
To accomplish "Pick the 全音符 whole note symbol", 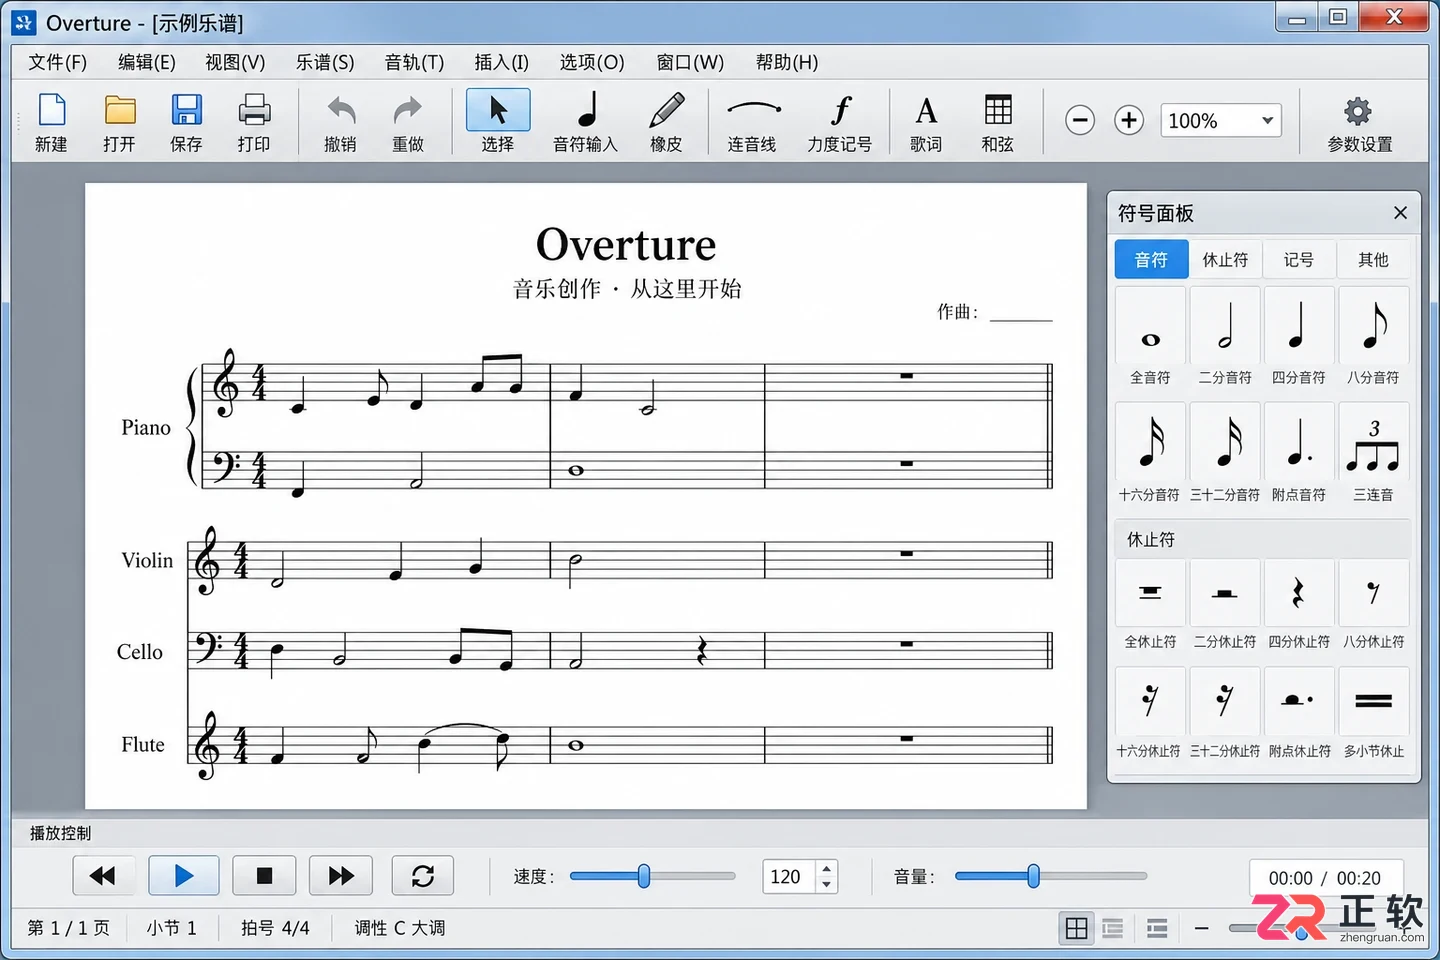I will [x=1150, y=339].
